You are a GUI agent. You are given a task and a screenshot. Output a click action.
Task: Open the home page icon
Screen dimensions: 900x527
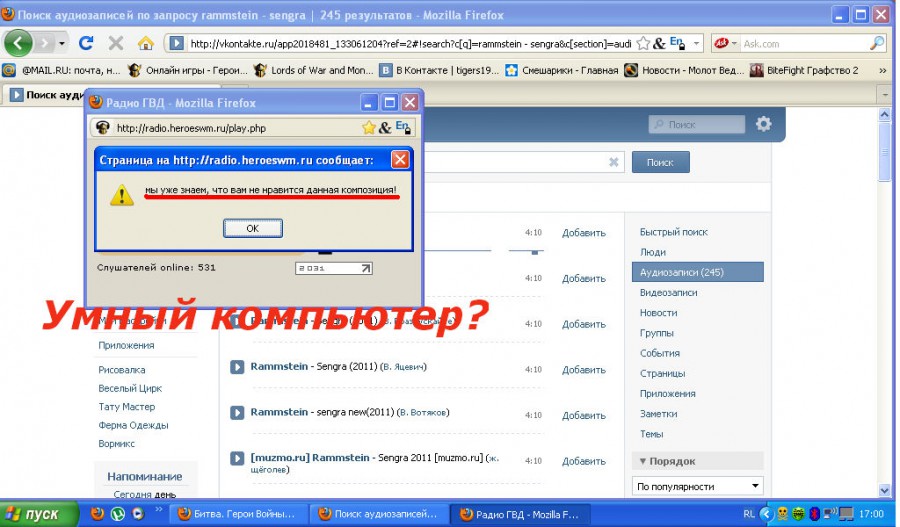point(146,43)
